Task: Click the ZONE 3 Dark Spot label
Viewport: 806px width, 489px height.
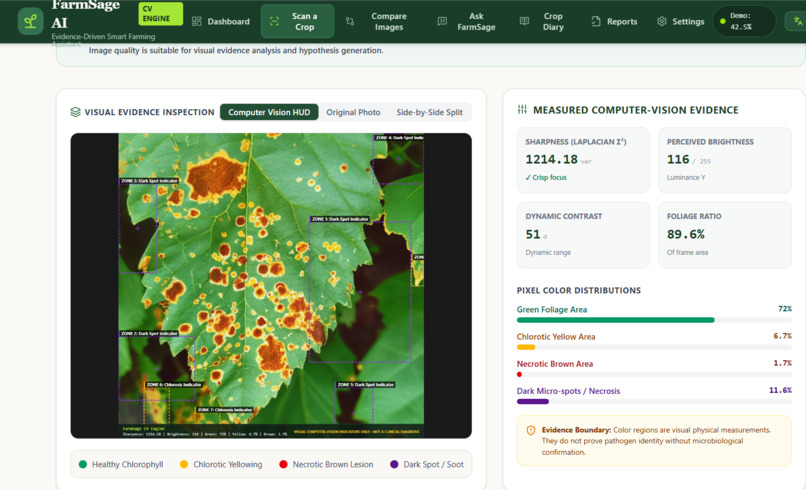Action: click(x=150, y=181)
